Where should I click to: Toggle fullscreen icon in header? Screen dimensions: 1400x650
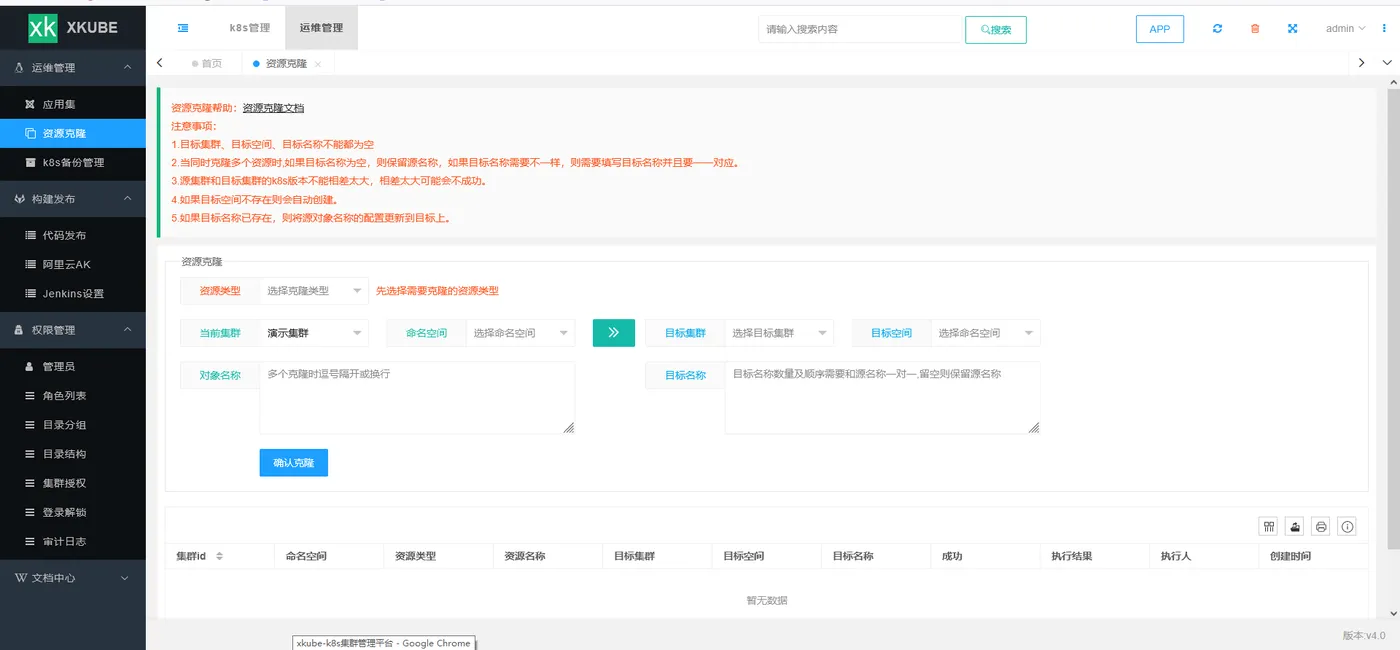click(x=1292, y=28)
